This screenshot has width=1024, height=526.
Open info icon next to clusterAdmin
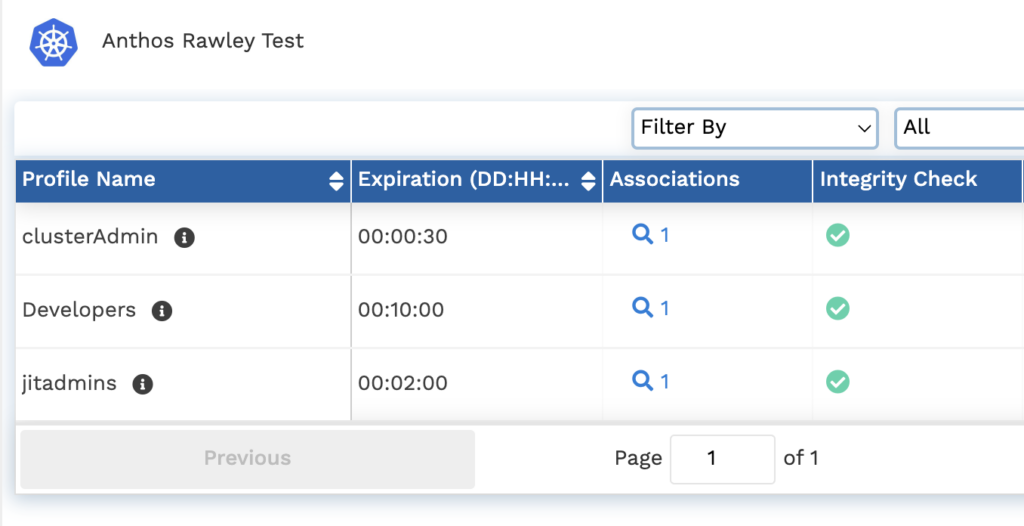coord(184,238)
